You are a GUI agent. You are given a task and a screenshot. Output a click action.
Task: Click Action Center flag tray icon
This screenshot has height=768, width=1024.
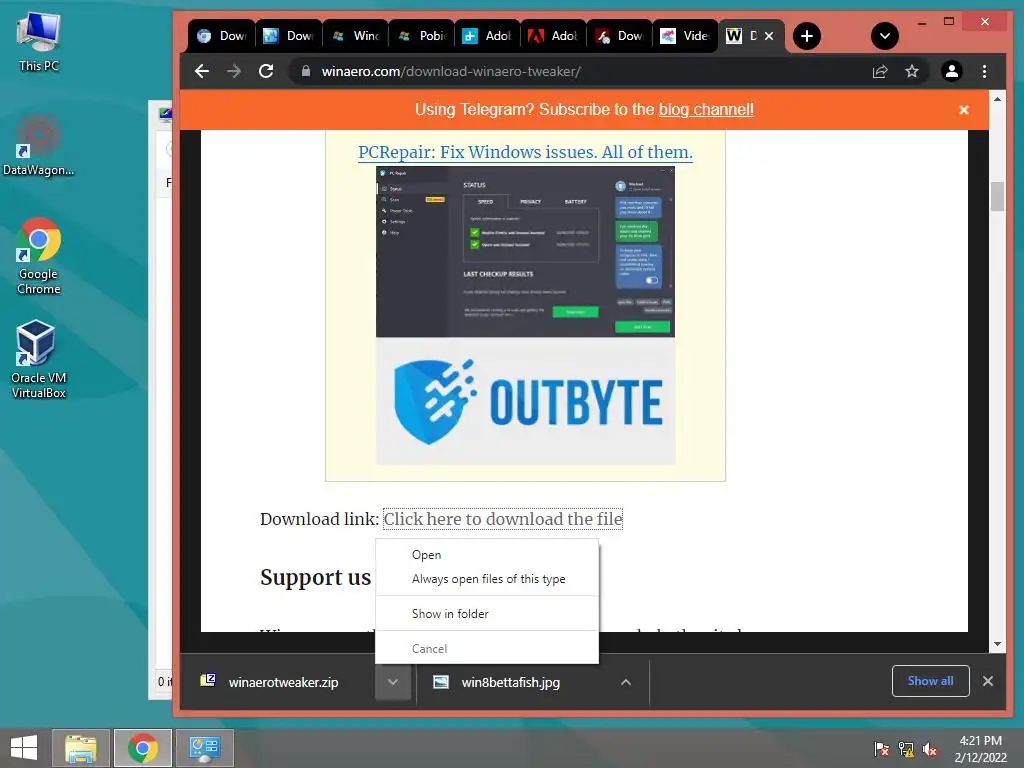(x=882, y=749)
